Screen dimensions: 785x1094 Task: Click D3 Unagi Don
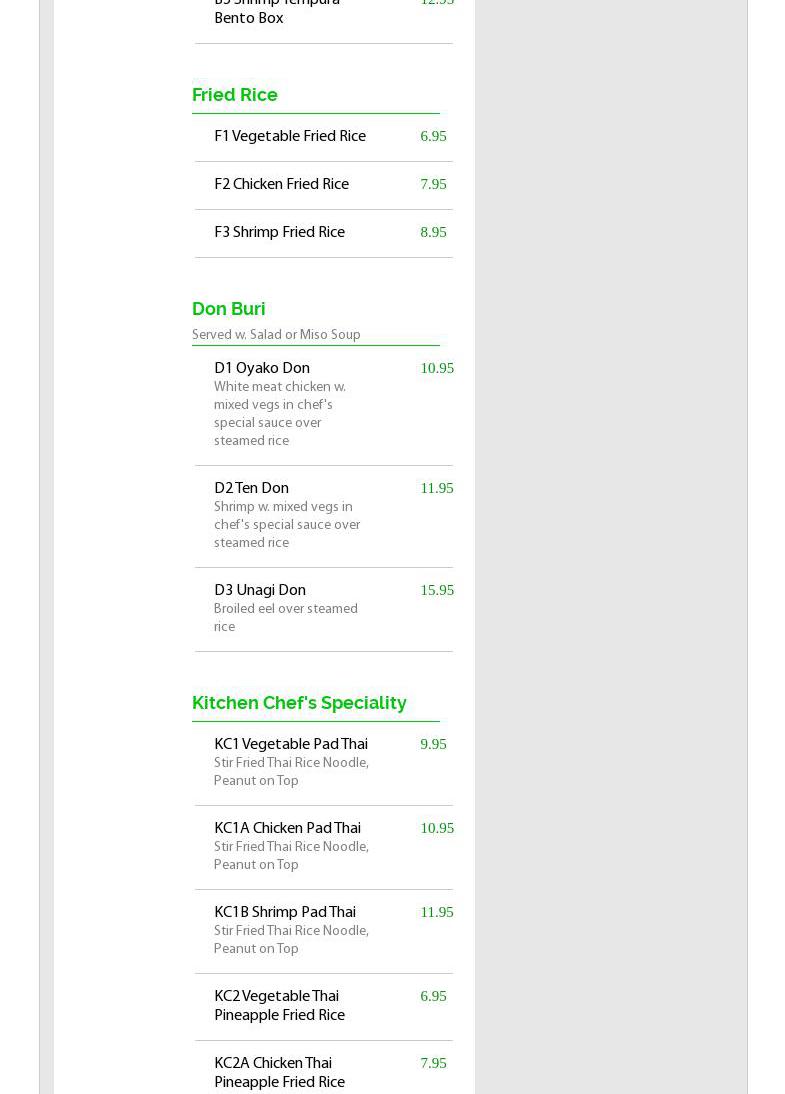[x=260, y=590]
